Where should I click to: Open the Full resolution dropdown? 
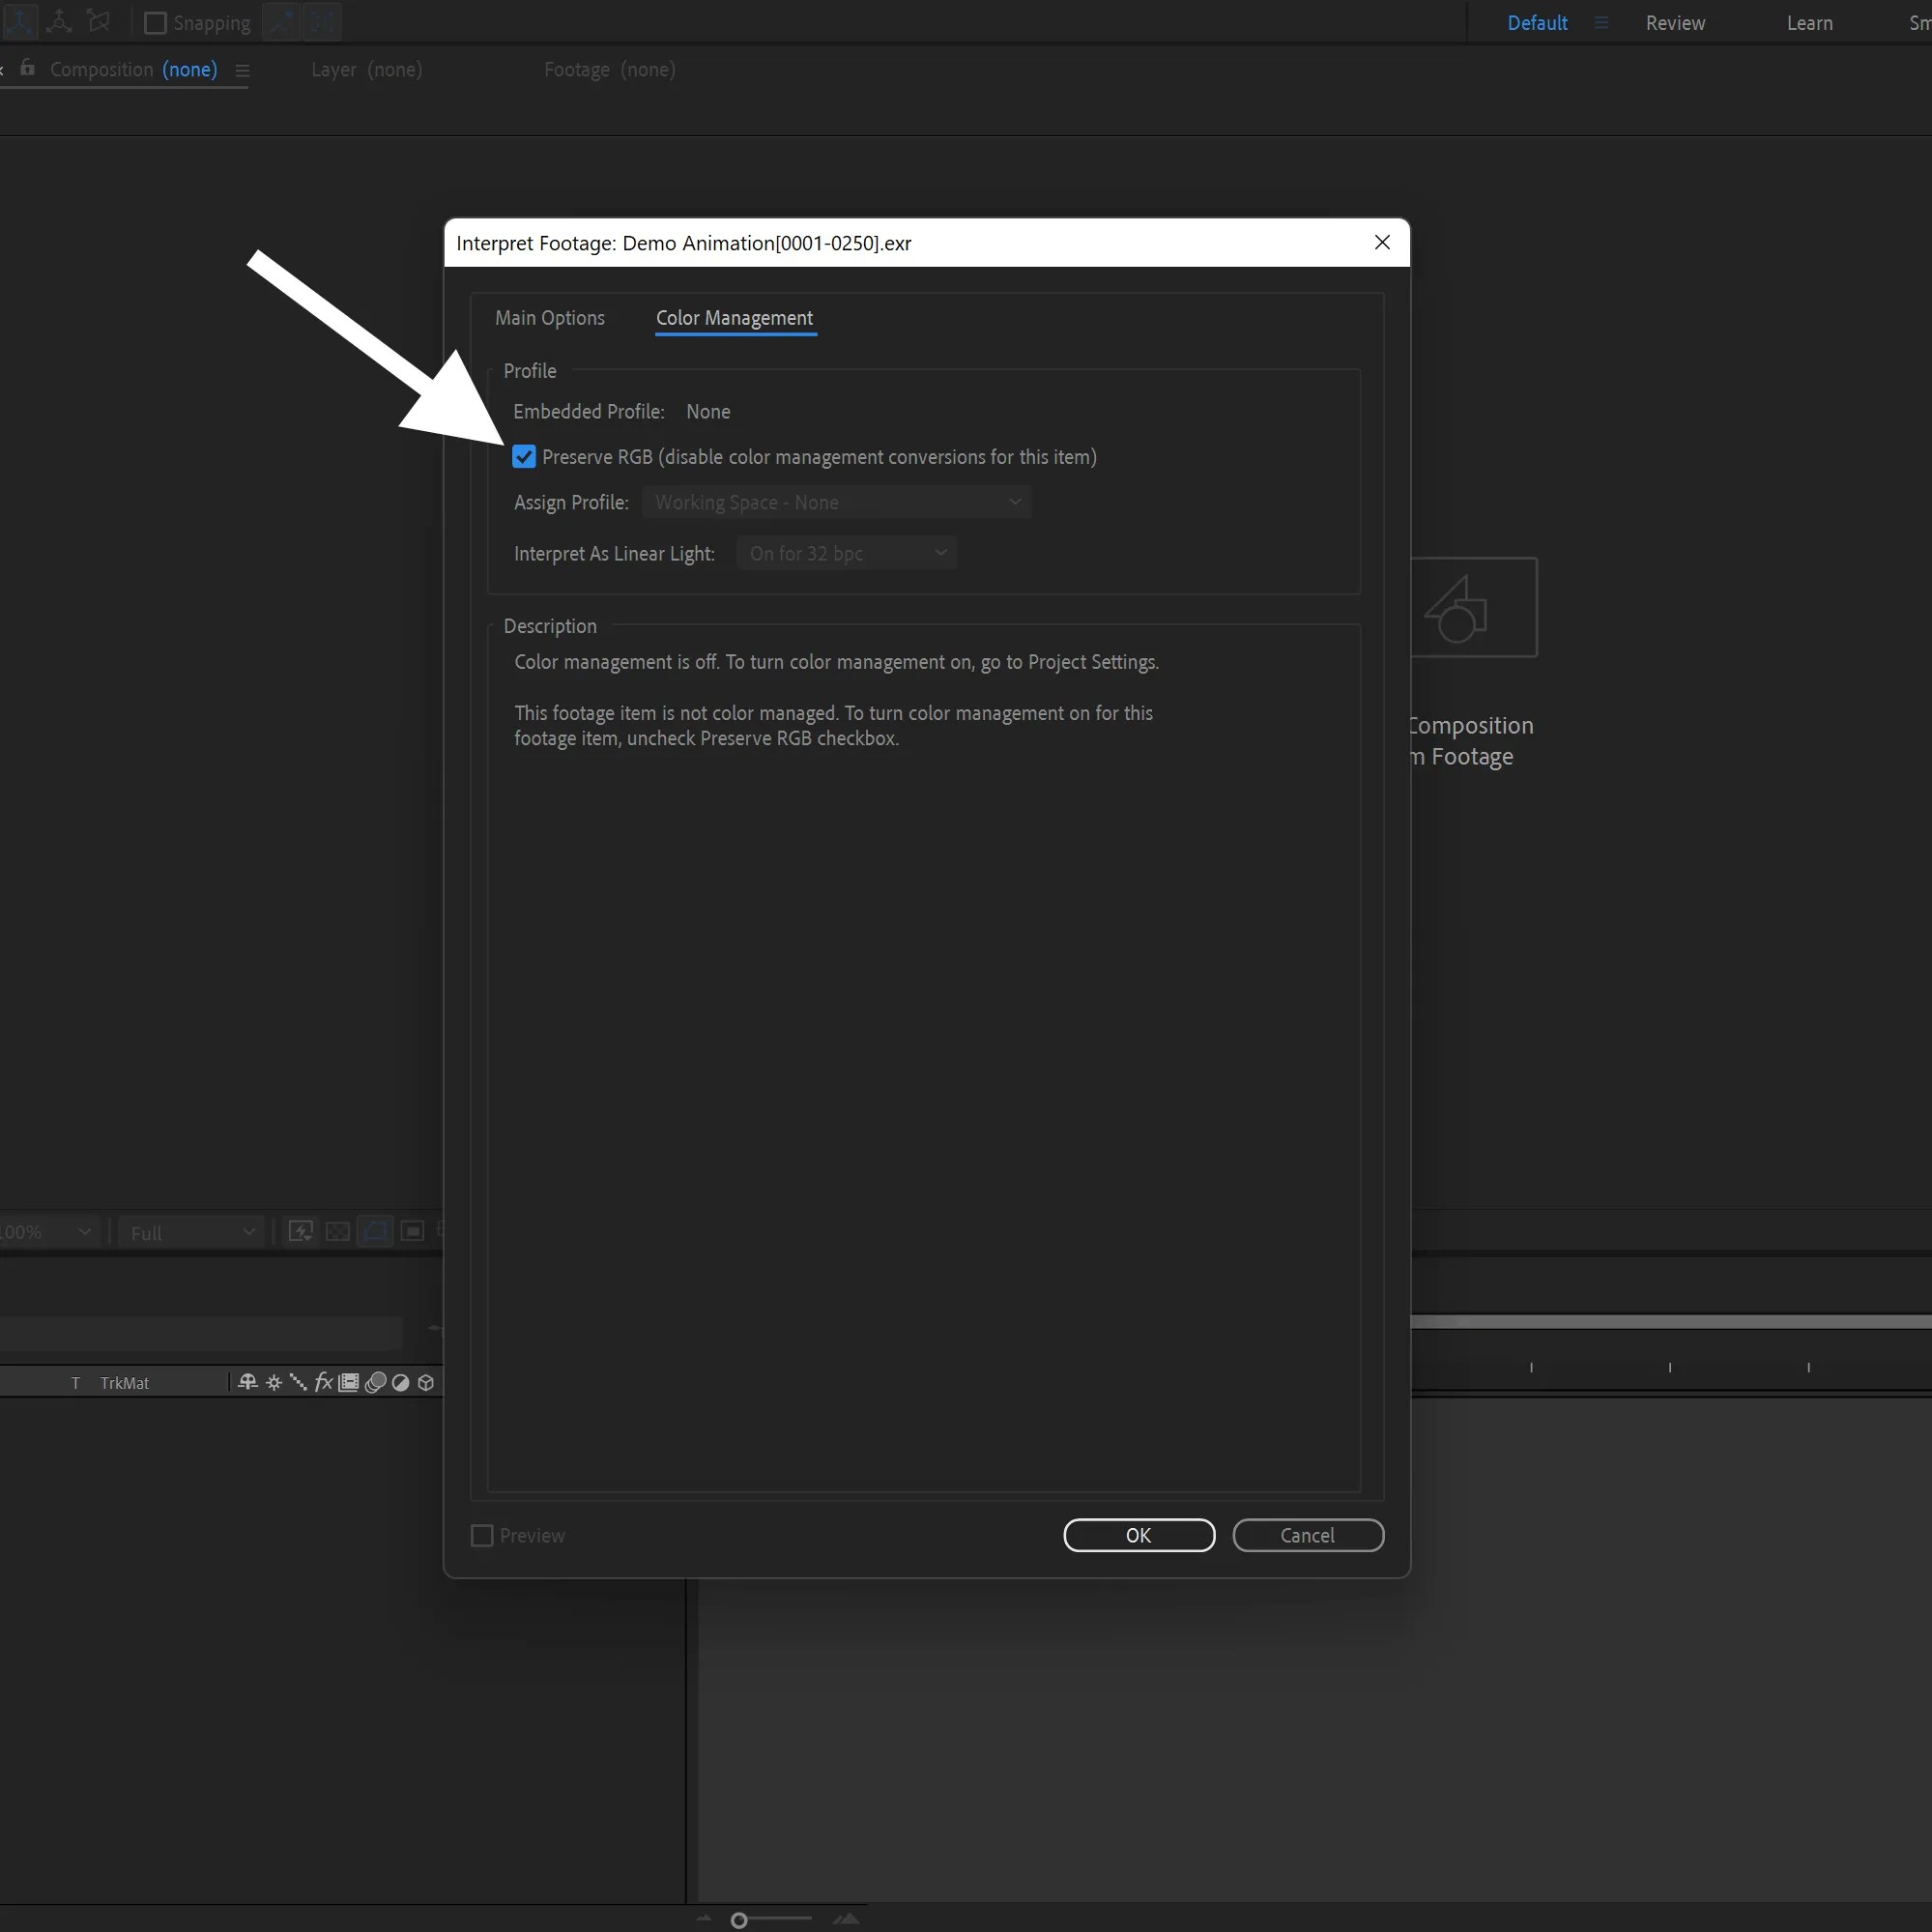click(190, 1231)
